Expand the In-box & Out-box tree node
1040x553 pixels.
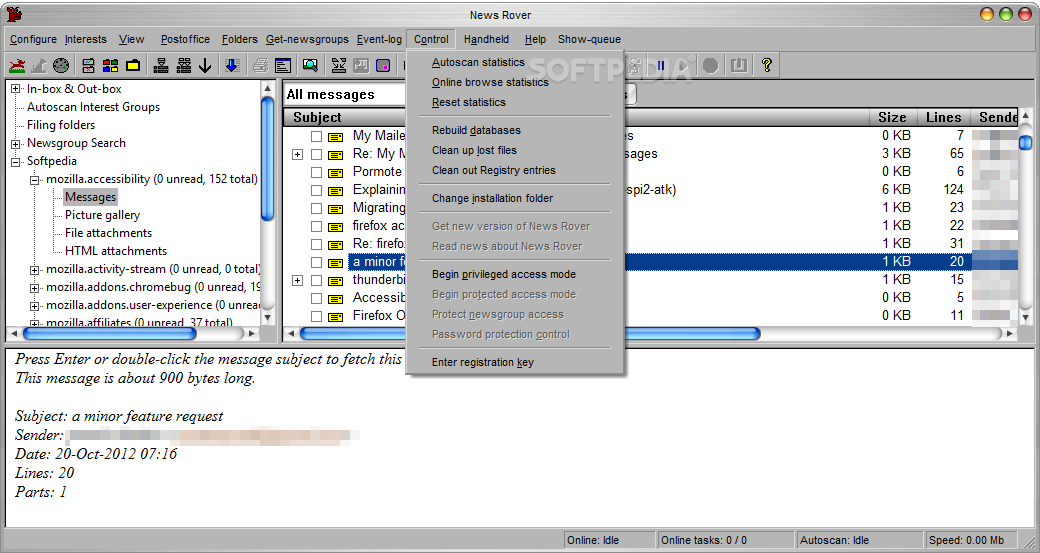point(15,89)
